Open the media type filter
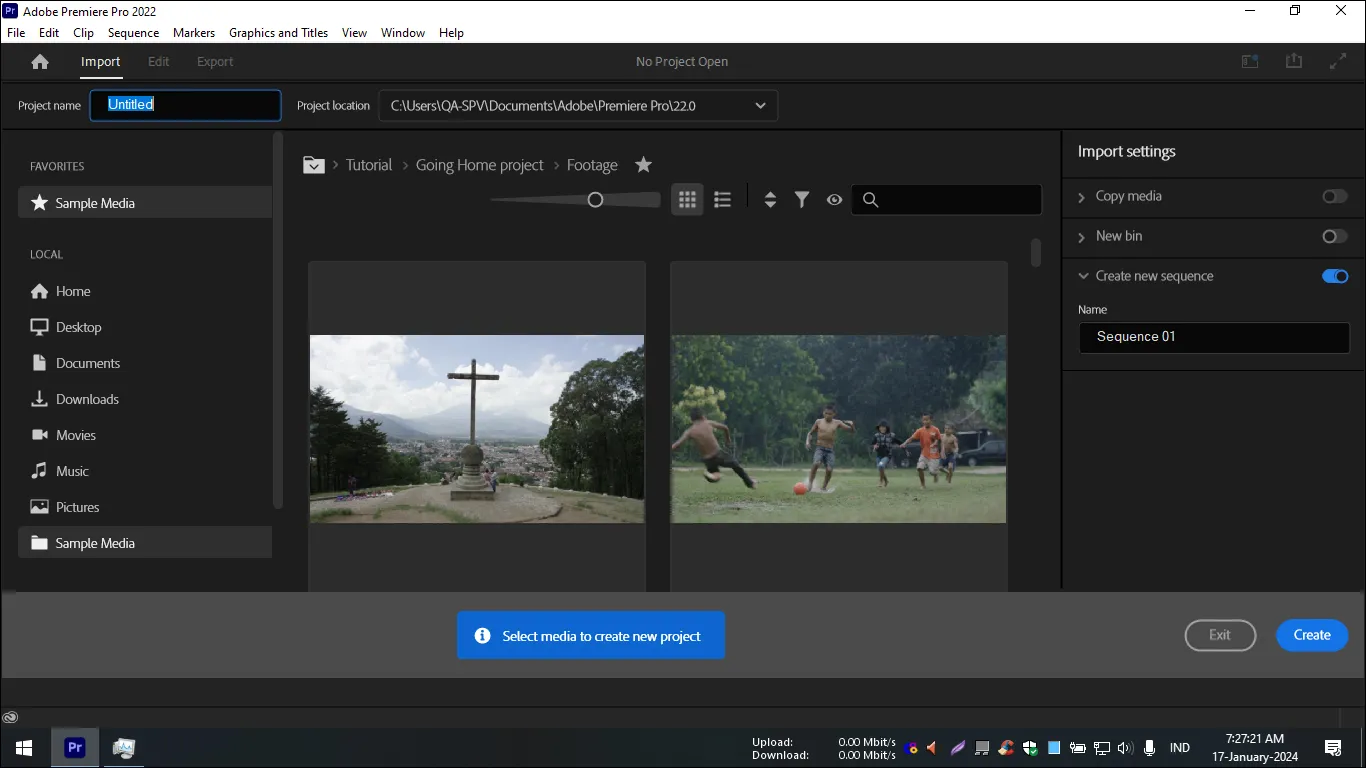The height and width of the screenshot is (768, 1366). click(802, 199)
